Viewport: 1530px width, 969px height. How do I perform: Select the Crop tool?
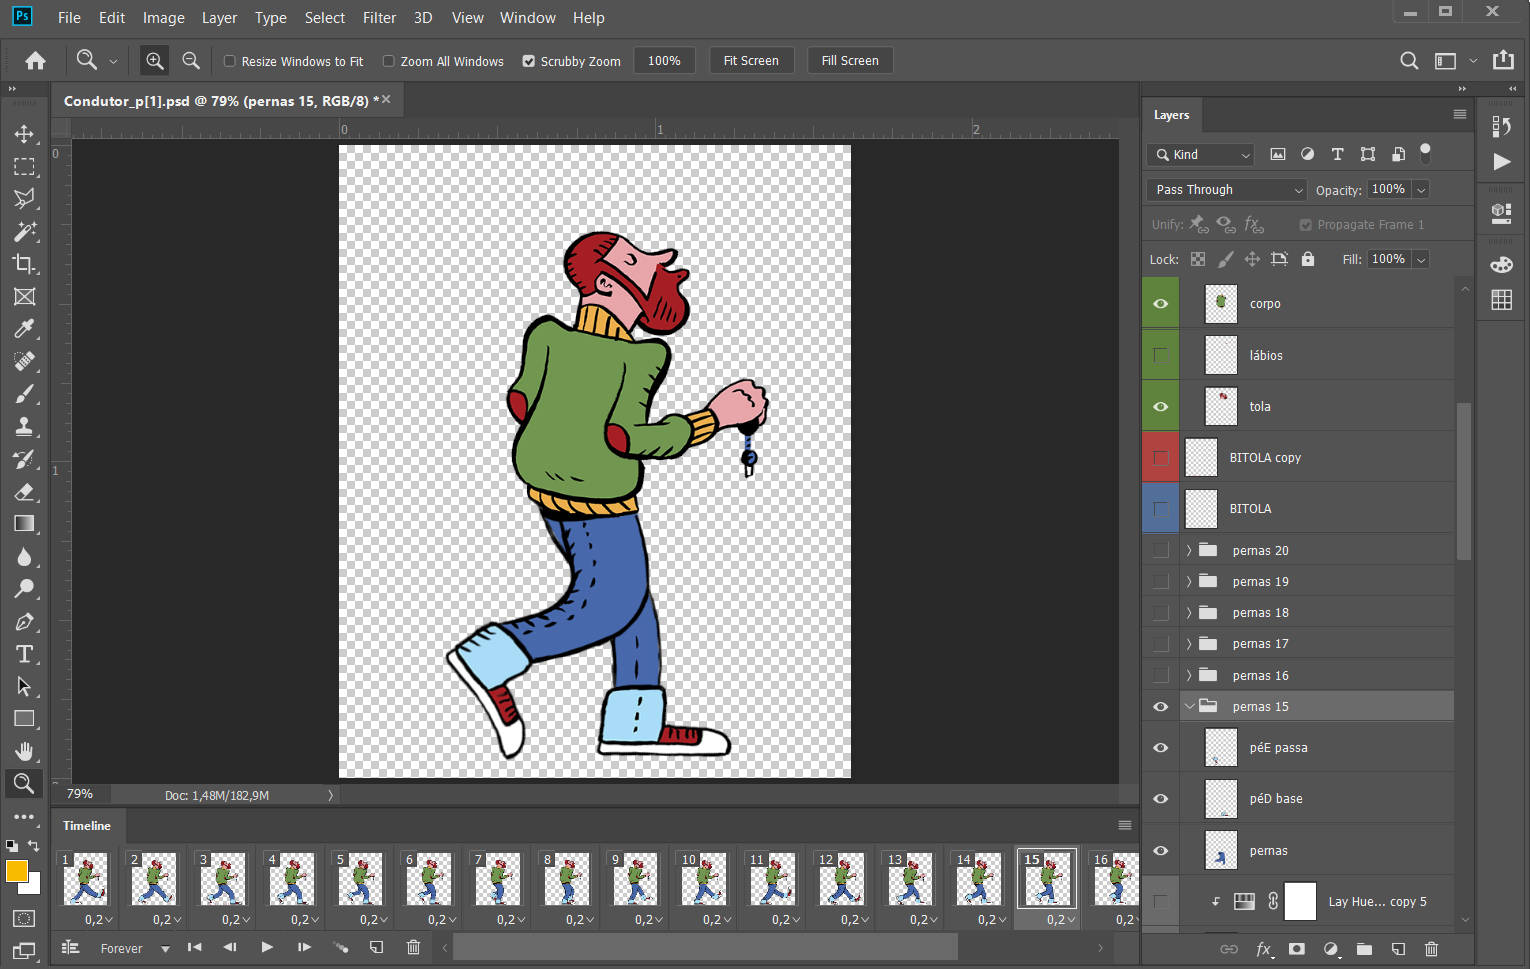point(24,264)
